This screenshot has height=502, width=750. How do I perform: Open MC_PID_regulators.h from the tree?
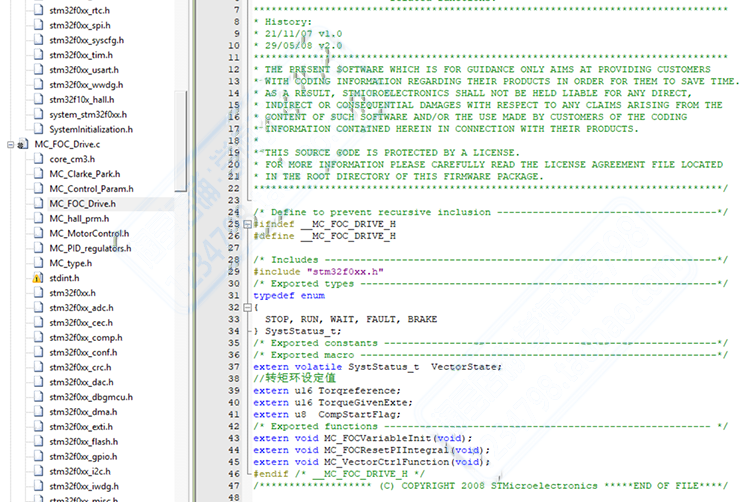point(92,248)
